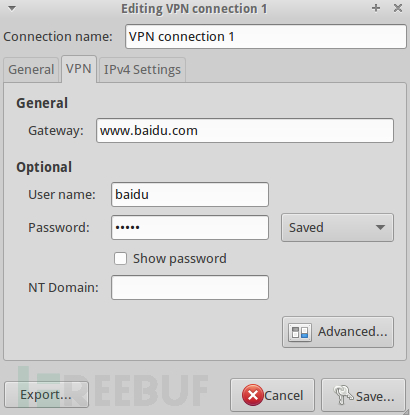Image resolution: width=410 pixels, height=415 pixels.
Task: Open the IPv4 Settings tab
Action: pyautogui.click(x=142, y=70)
